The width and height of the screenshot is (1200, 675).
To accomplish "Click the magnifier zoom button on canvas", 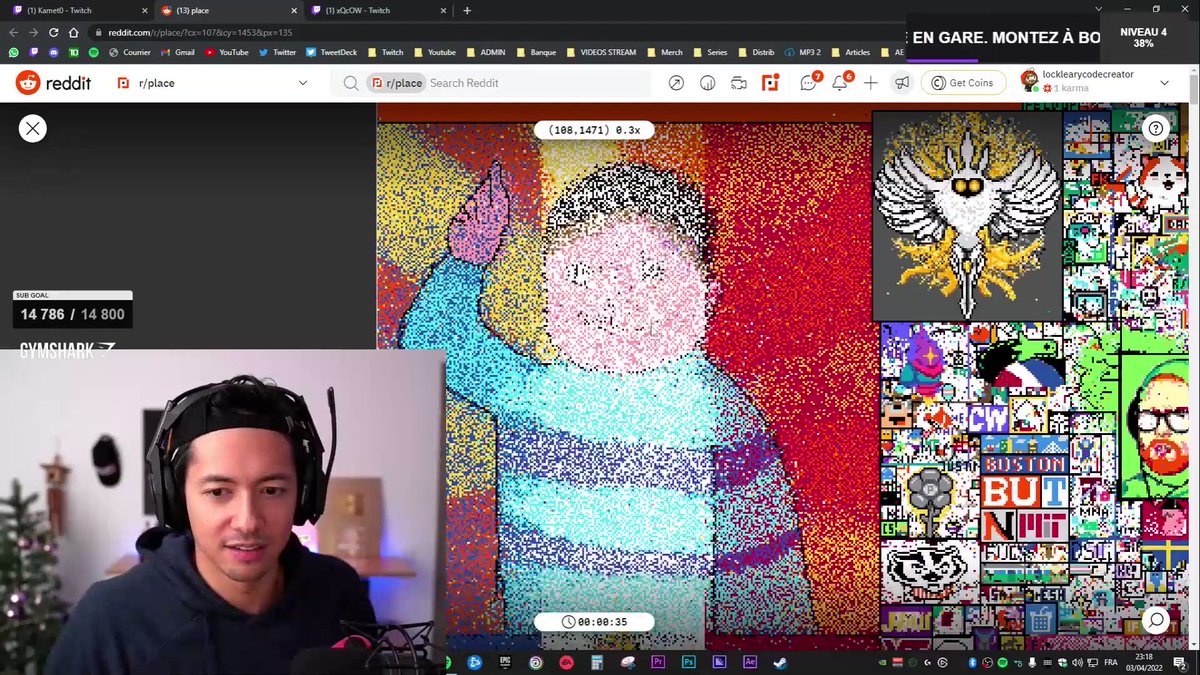I will (x=1156, y=621).
